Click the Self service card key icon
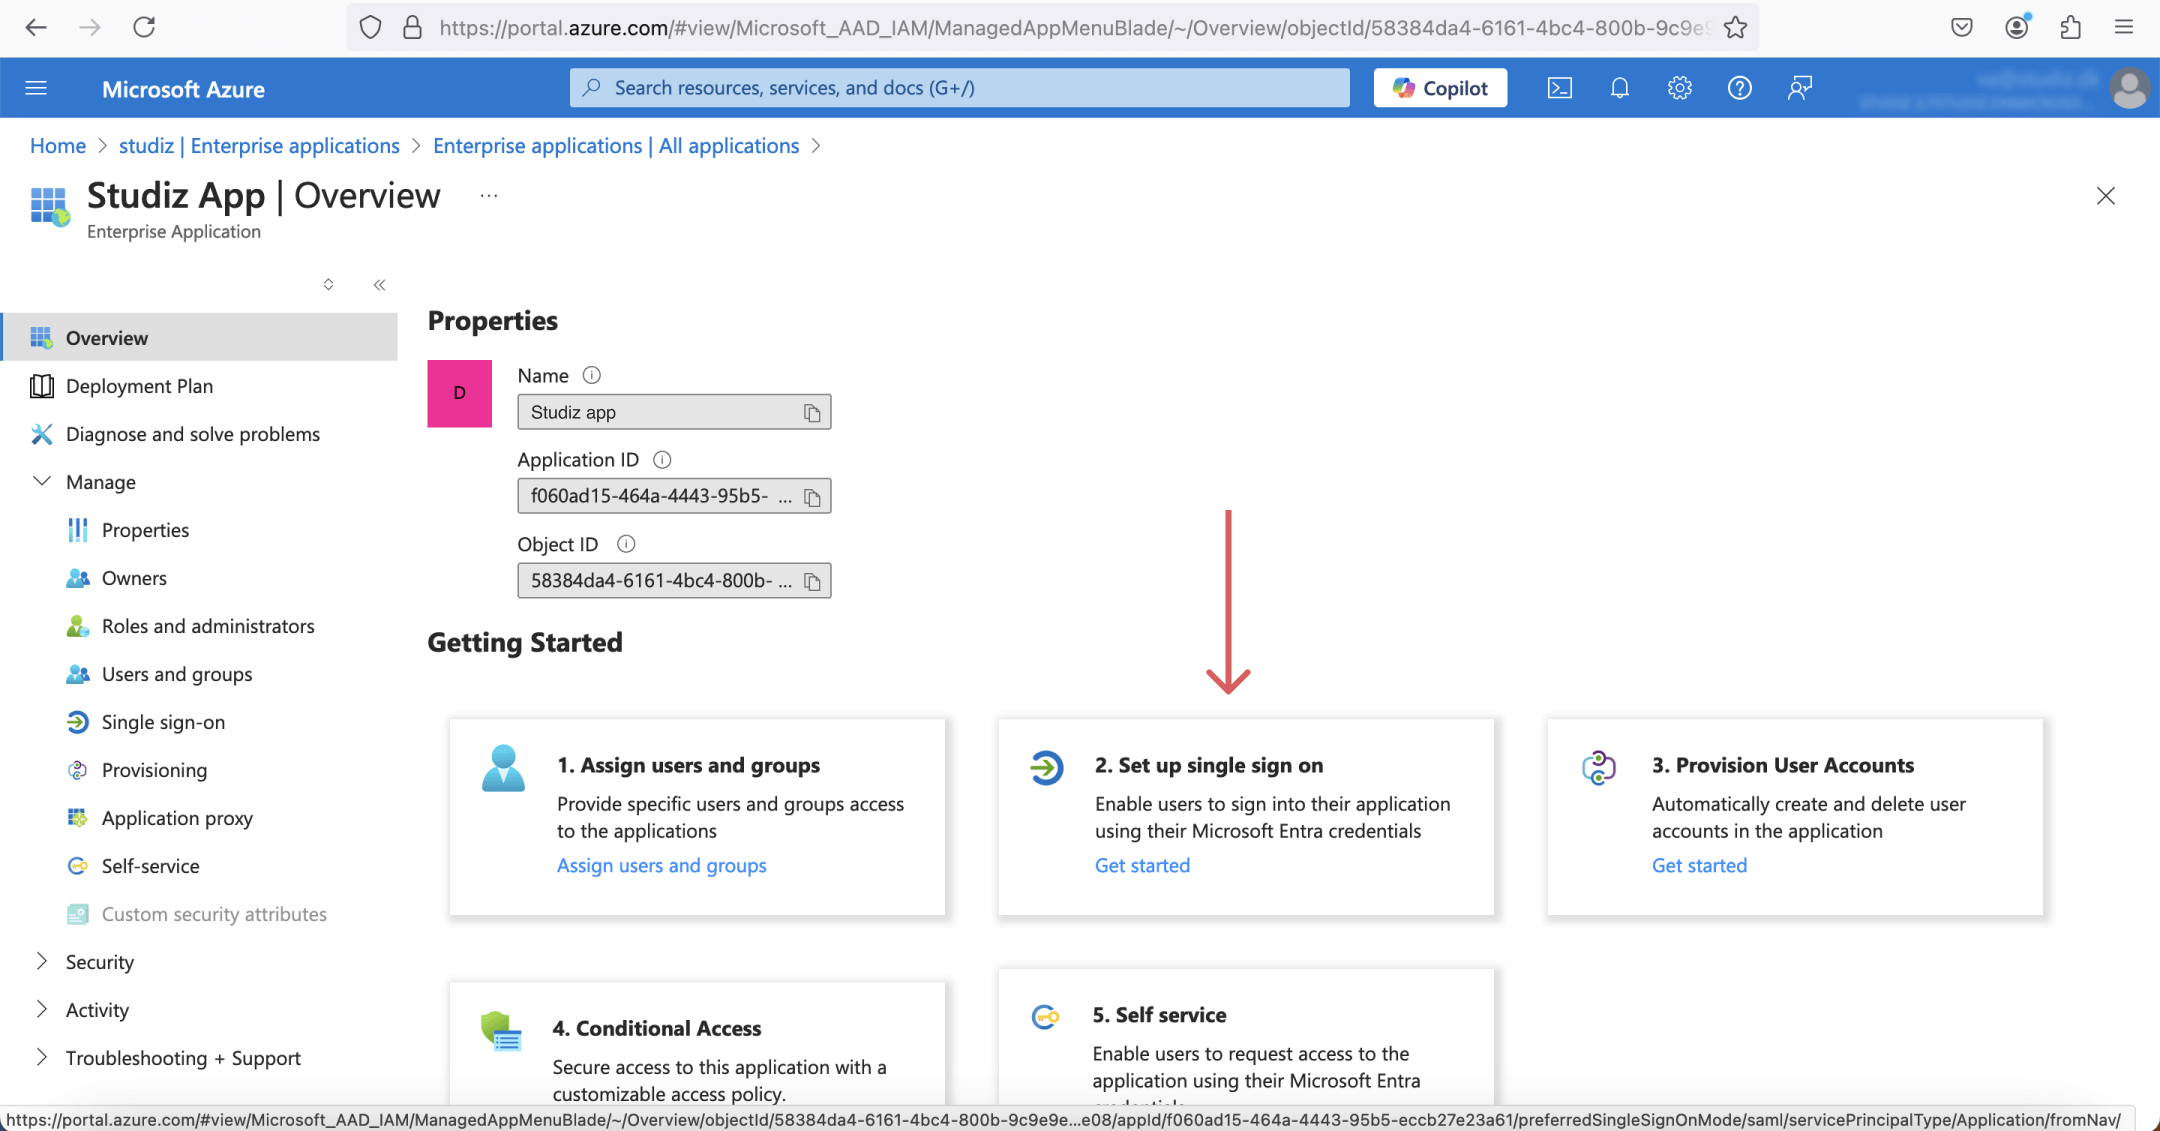Viewport: 2160px width, 1131px height. (x=1045, y=1018)
